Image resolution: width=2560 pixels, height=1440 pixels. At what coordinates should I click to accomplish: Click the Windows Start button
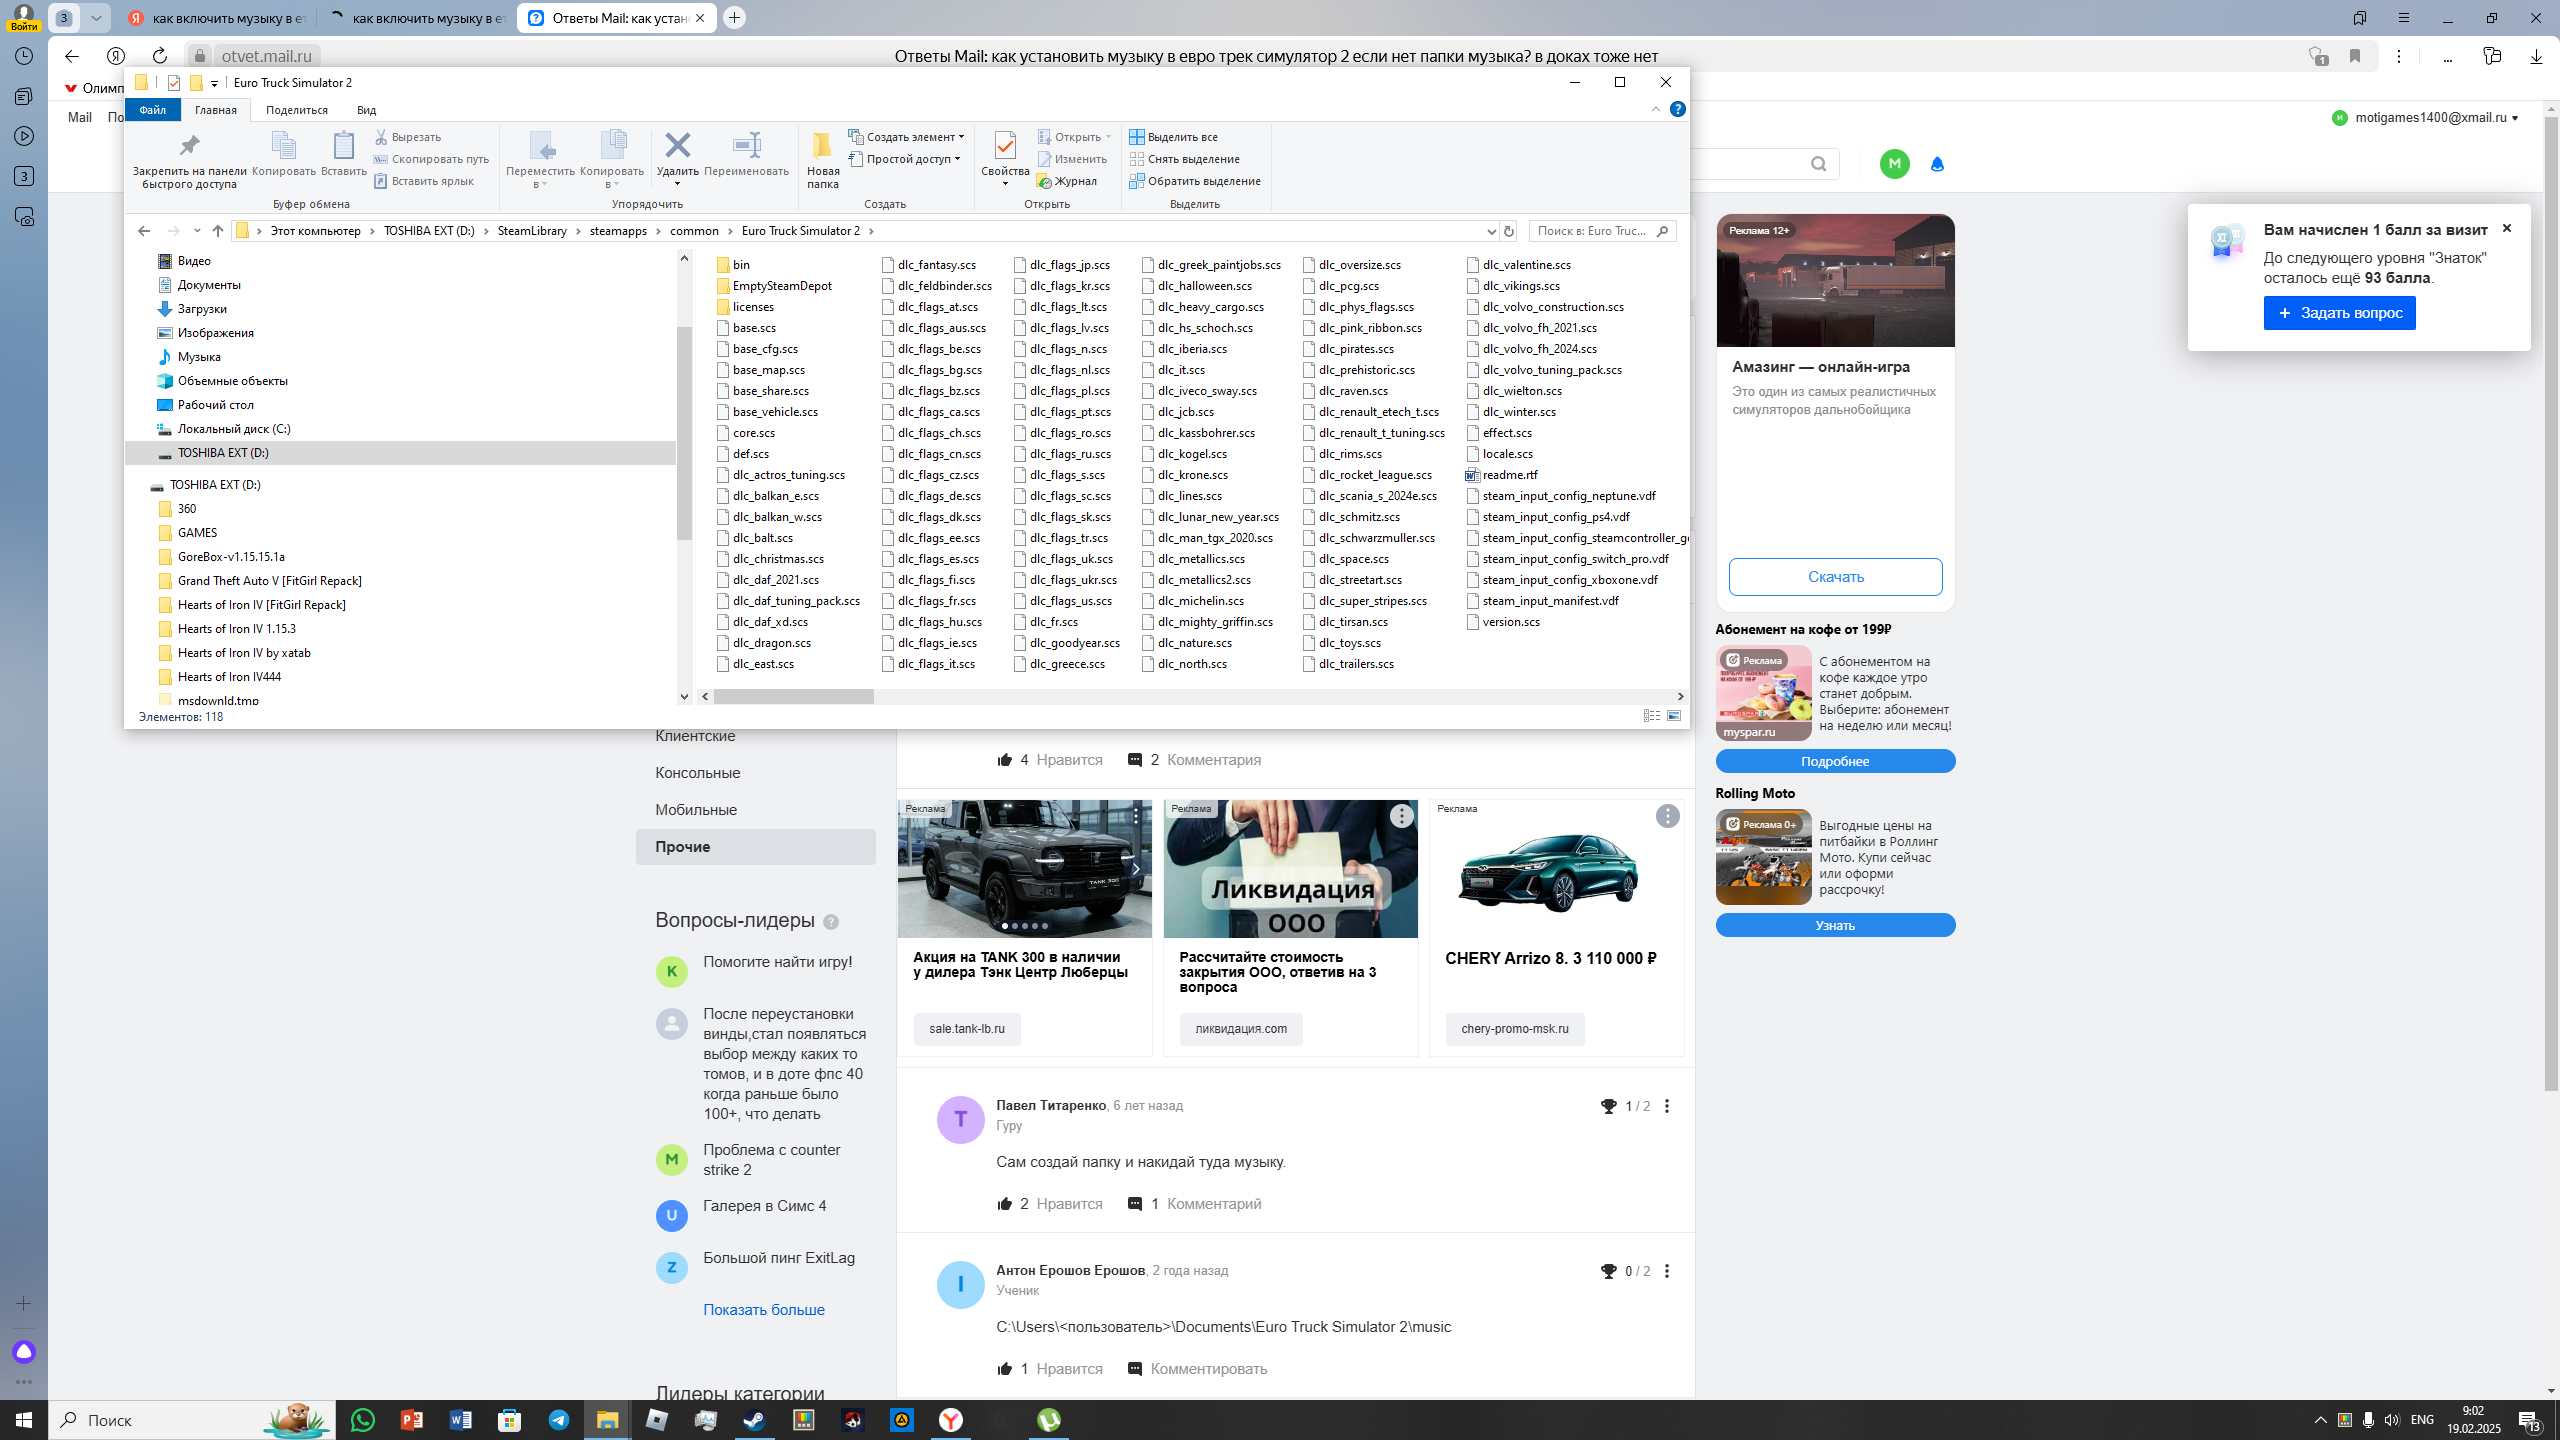point(24,1420)
